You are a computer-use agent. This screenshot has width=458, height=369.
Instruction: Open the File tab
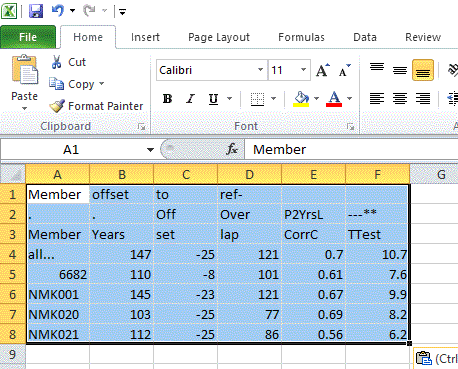tap(28, 37)
